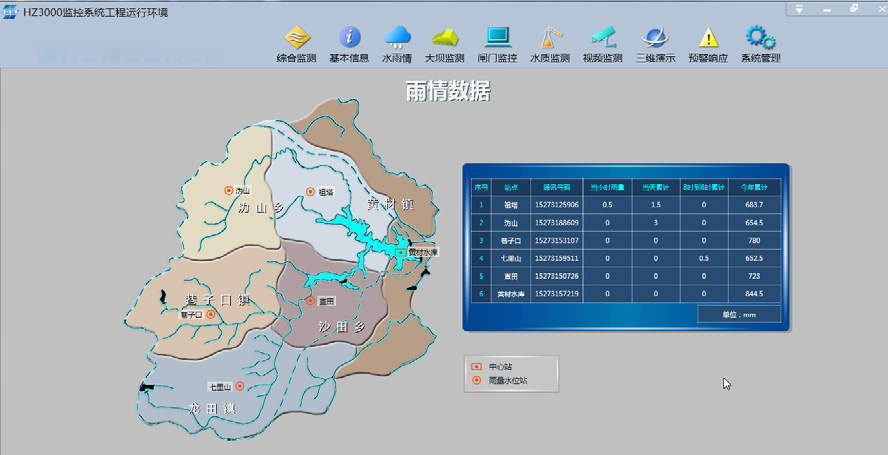
Task: Click the 当小时雨量 column header
Action: 606,186
